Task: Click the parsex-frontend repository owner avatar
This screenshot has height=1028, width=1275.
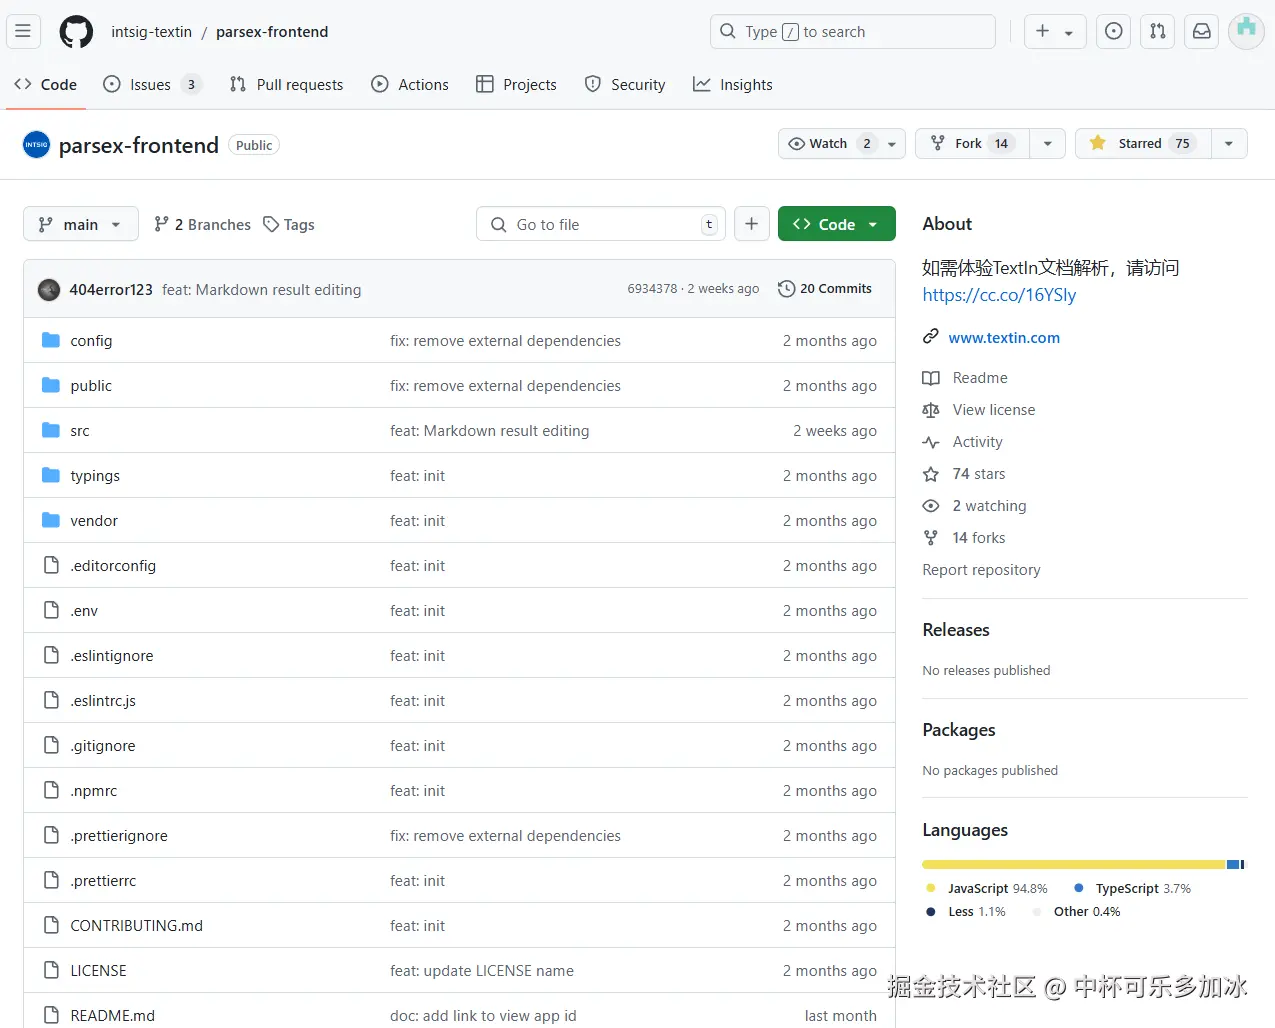Action: [x=36, y=145]
